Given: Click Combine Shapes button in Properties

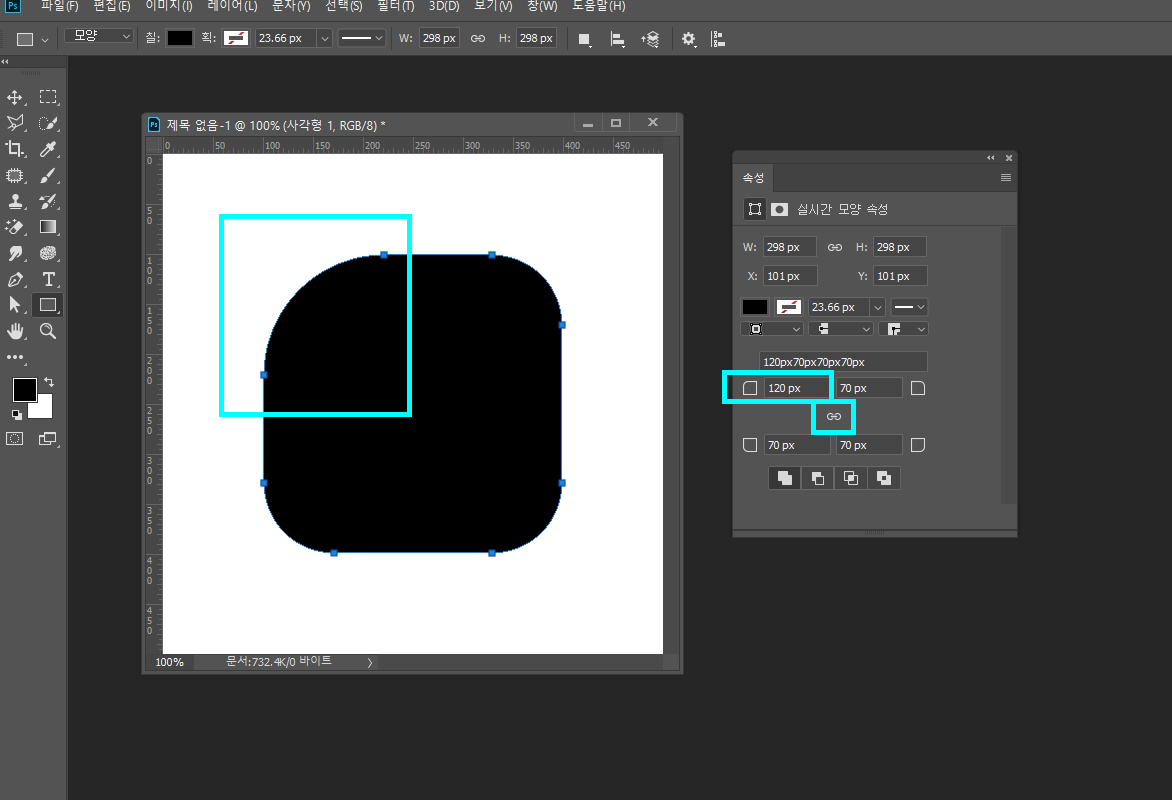Looking at the screenshot, I should [x=785, y=479].
